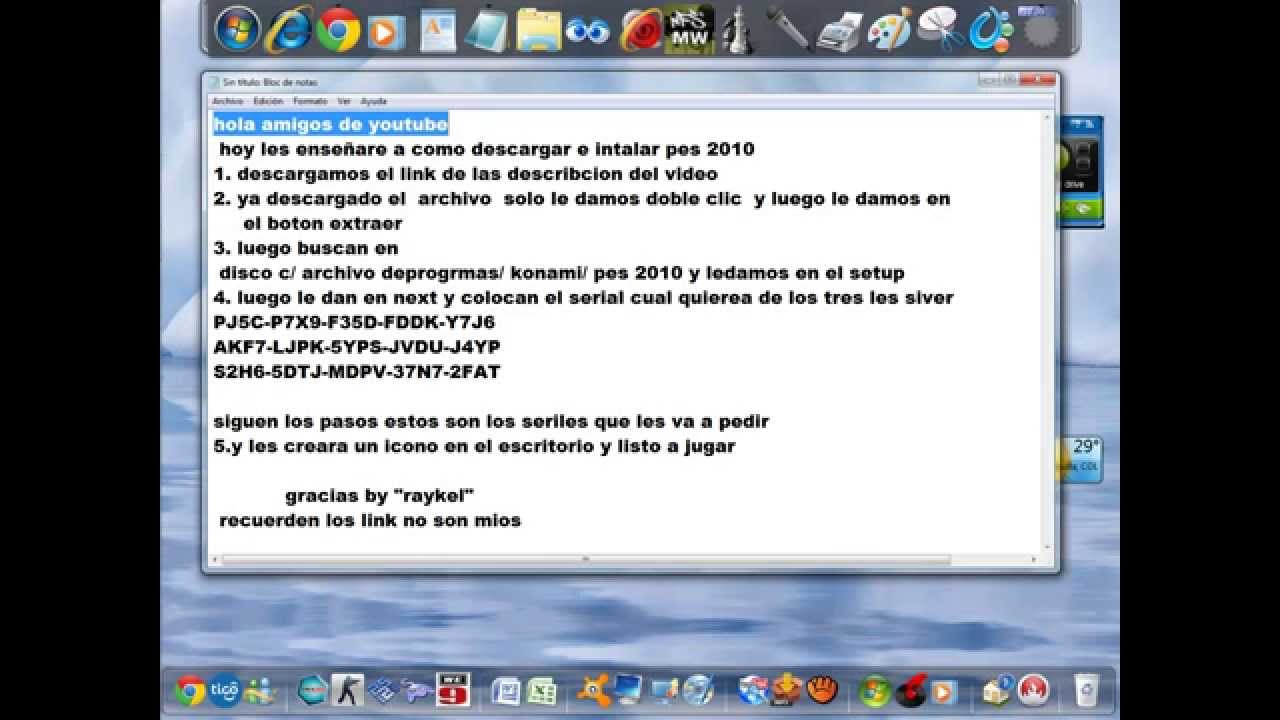
Task: Click the serial "PJ5C-P7X9-F35D-FDDK-Y7J6"
Action: tap(354, 322)
